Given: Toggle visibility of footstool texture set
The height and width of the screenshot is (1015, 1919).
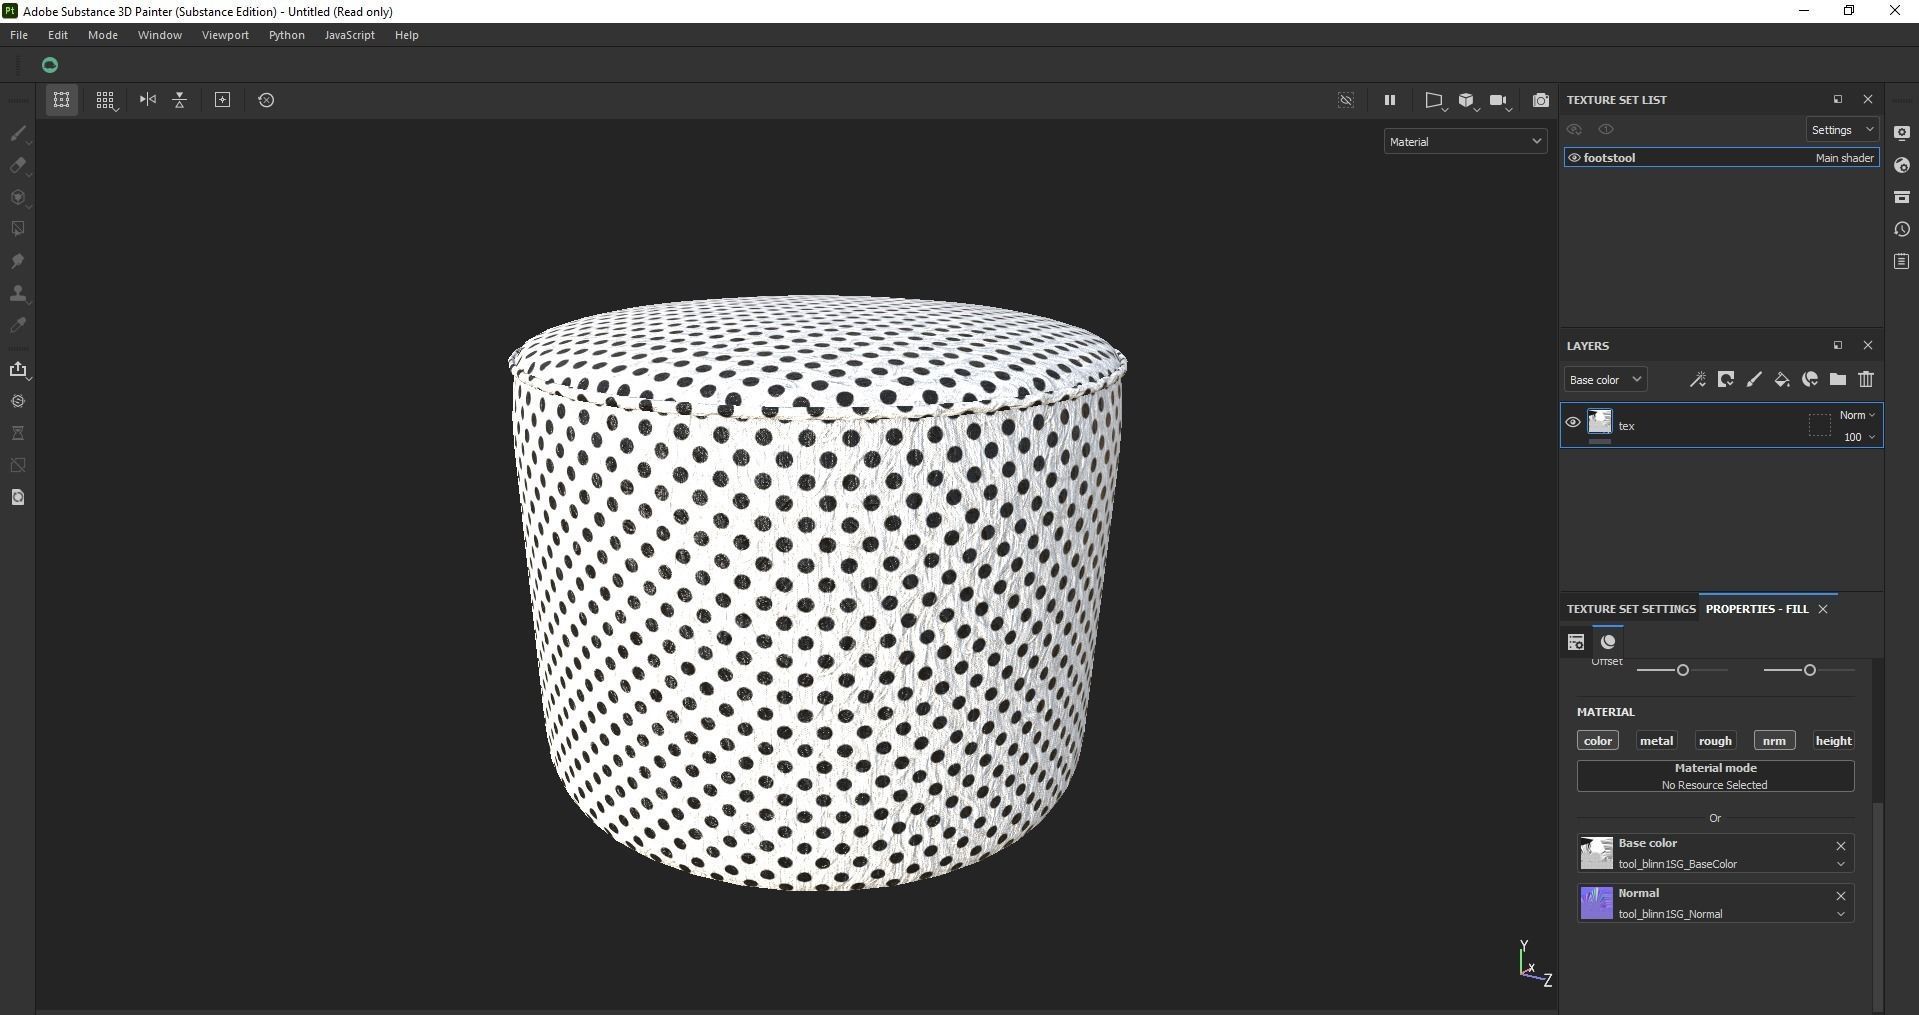Looking at the screenshot, I should click(1574, 158).
